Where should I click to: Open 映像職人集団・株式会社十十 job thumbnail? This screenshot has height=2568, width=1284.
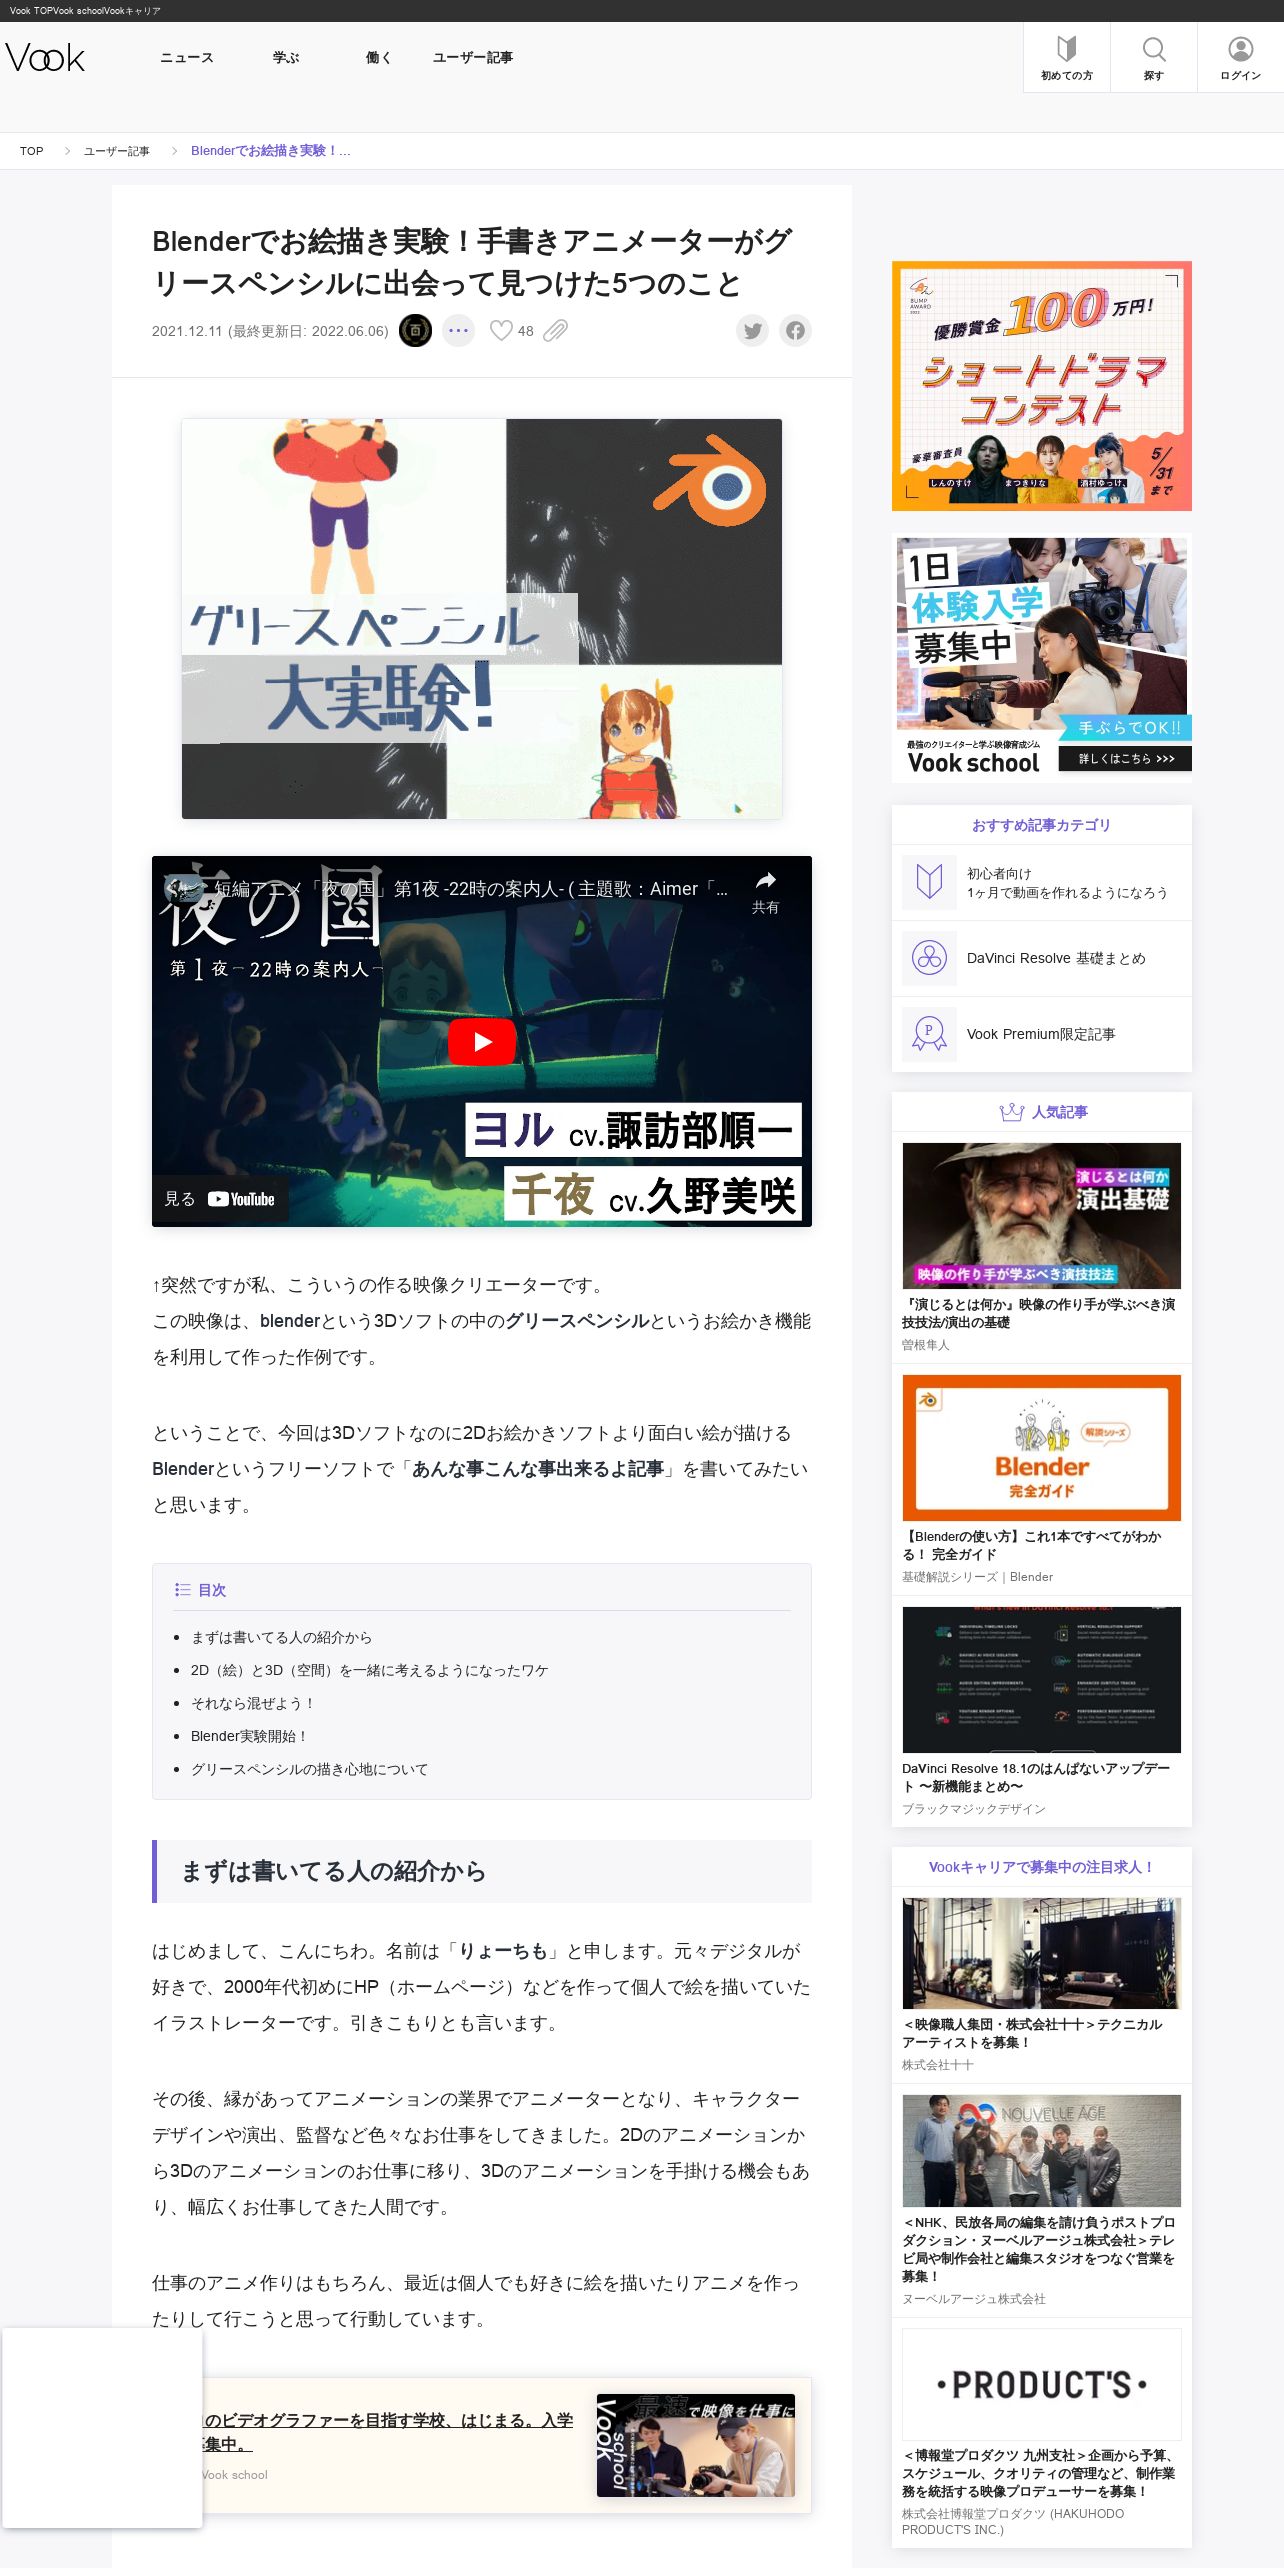[1041, 1953]
